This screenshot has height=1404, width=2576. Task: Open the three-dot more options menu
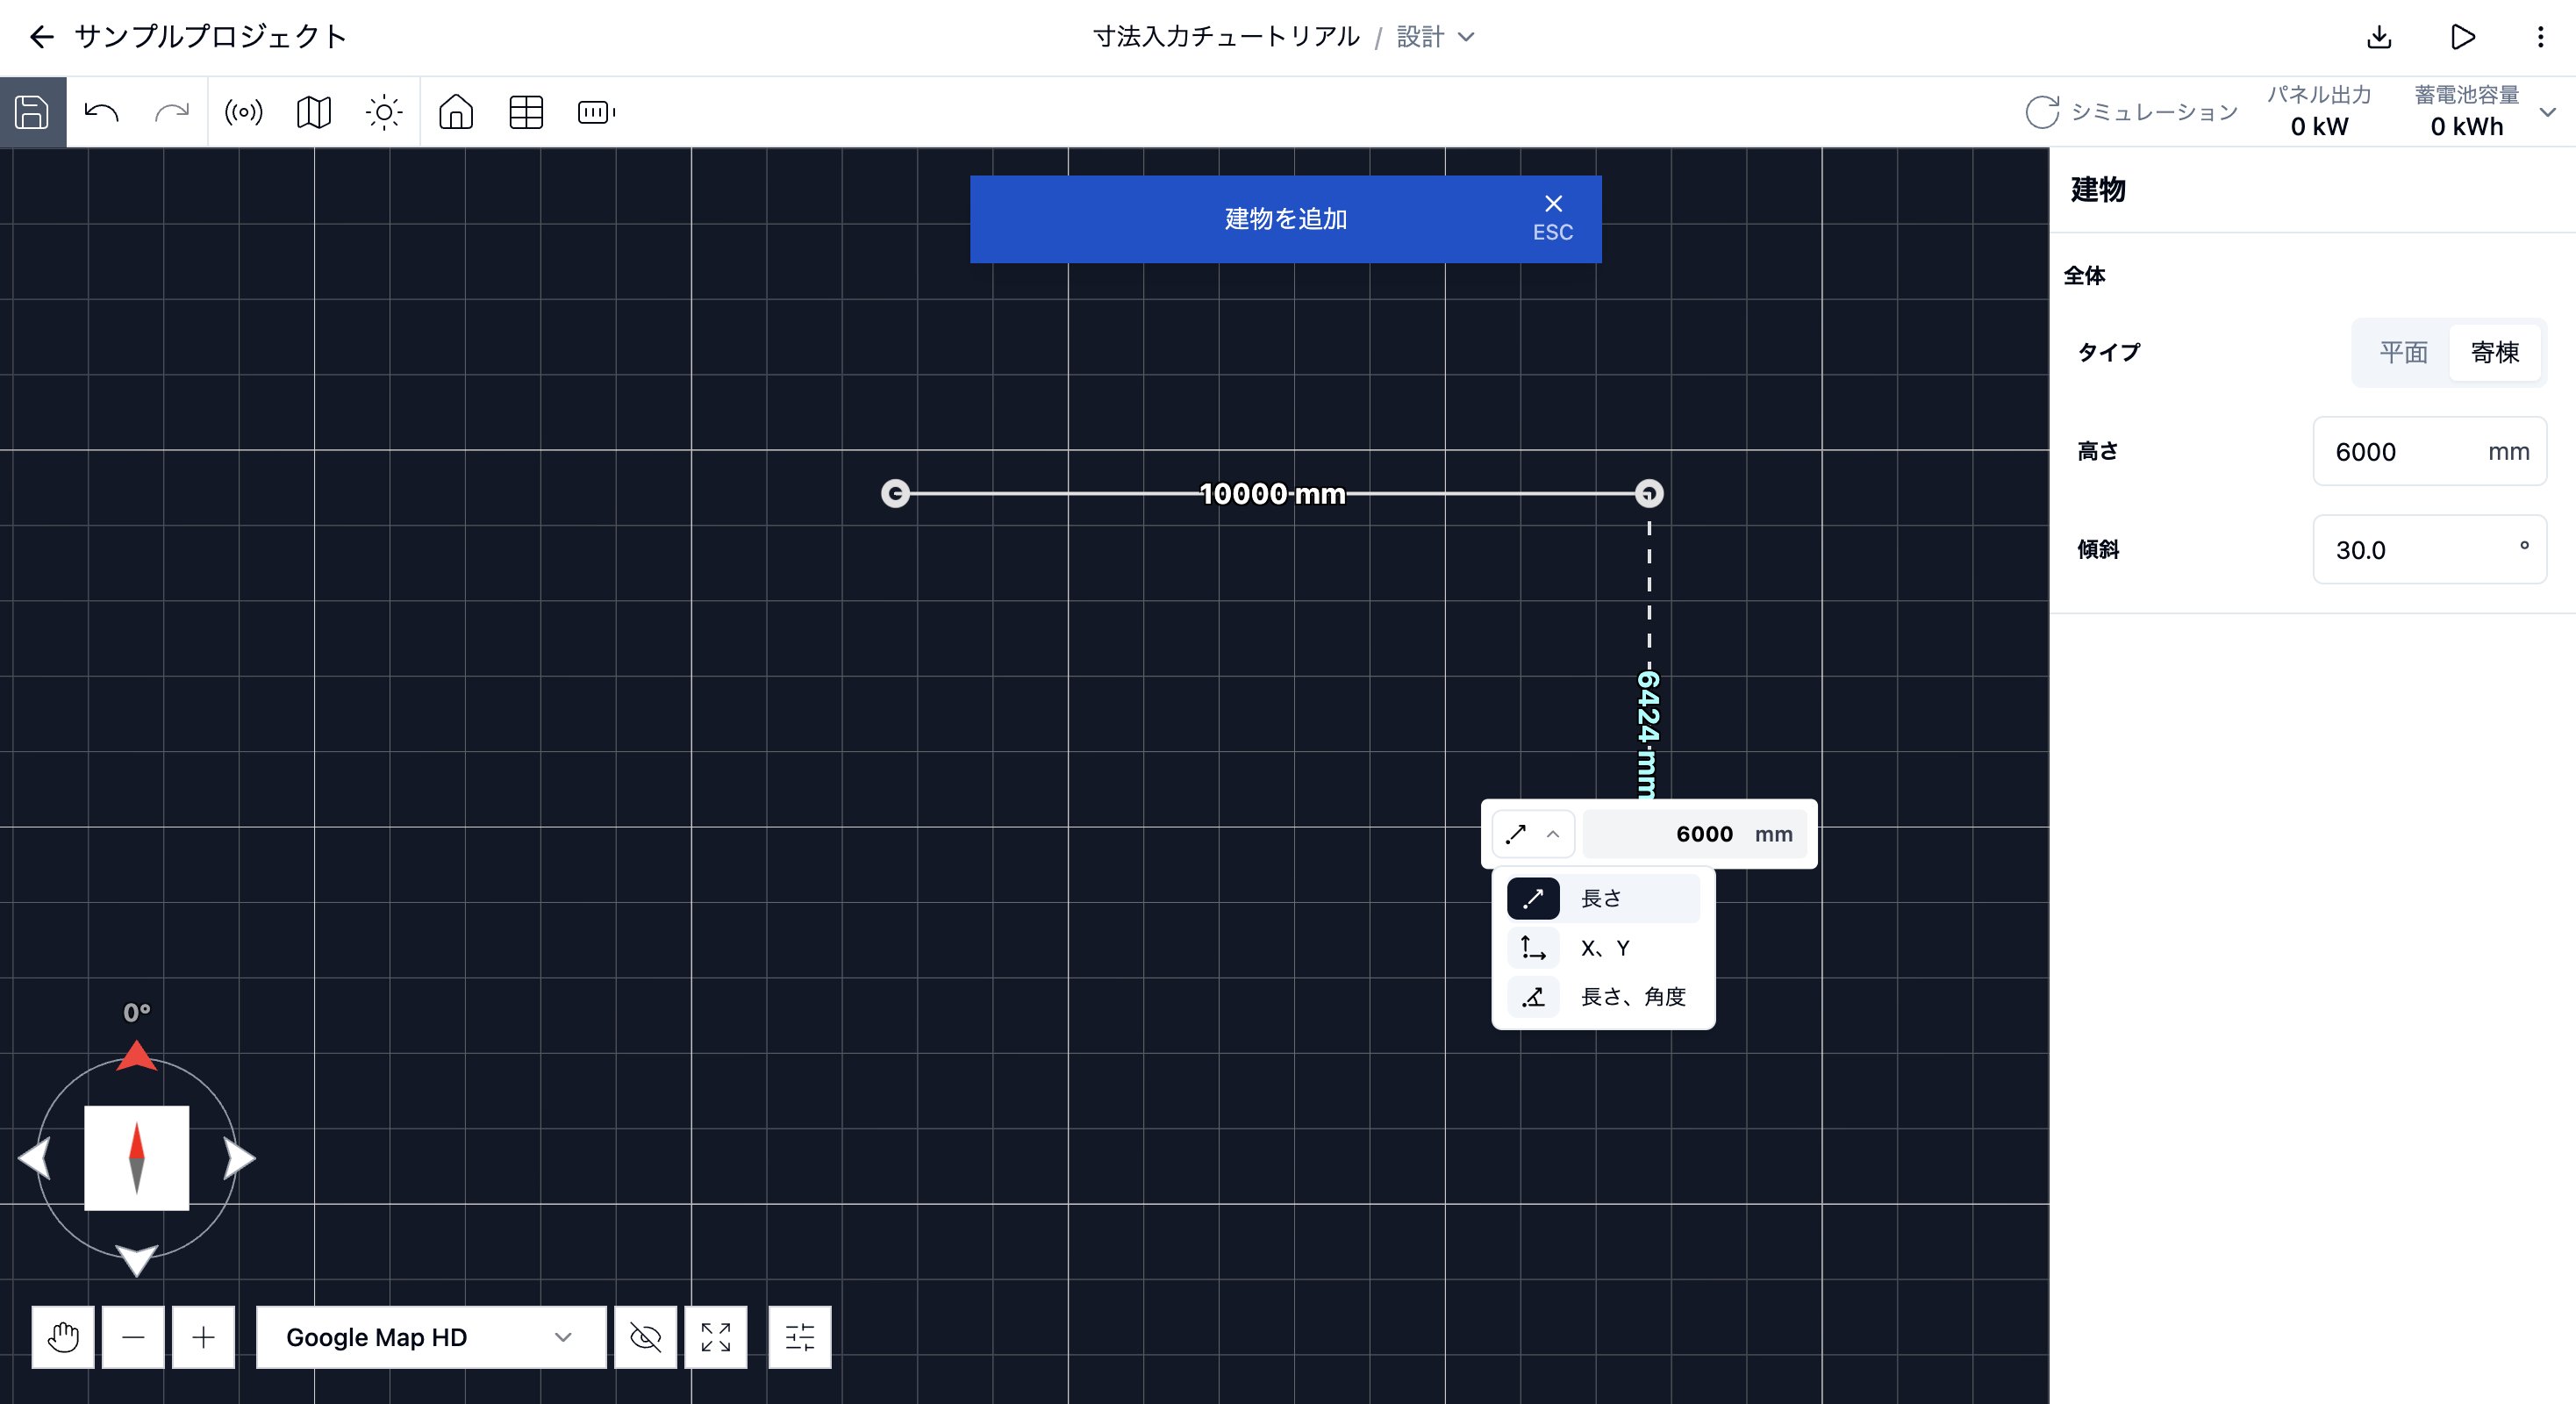[2540, 37]
